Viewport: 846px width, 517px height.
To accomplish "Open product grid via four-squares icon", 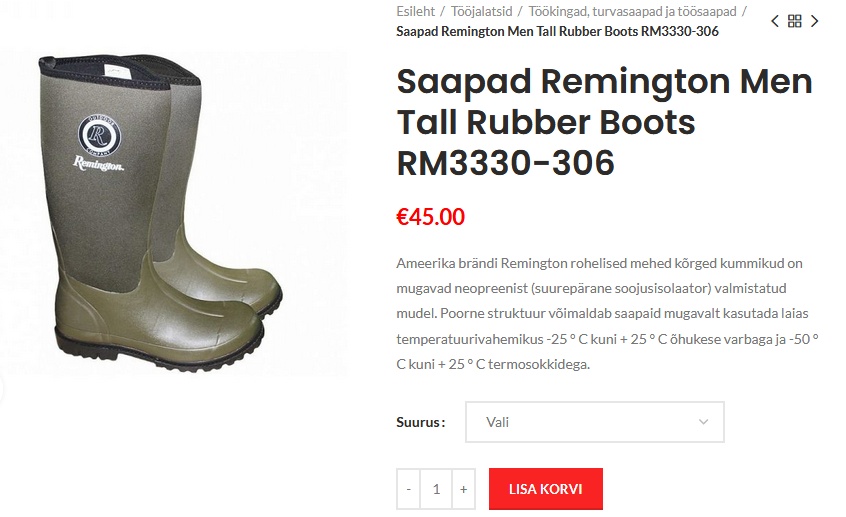I will pos(795,22).
